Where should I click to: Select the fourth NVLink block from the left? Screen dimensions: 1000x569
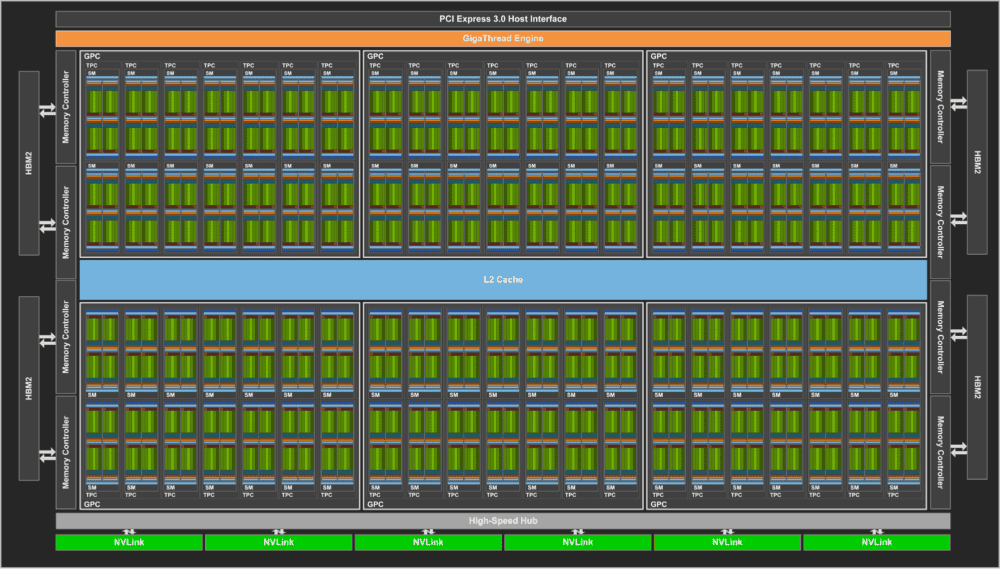(x=578, y=542)
